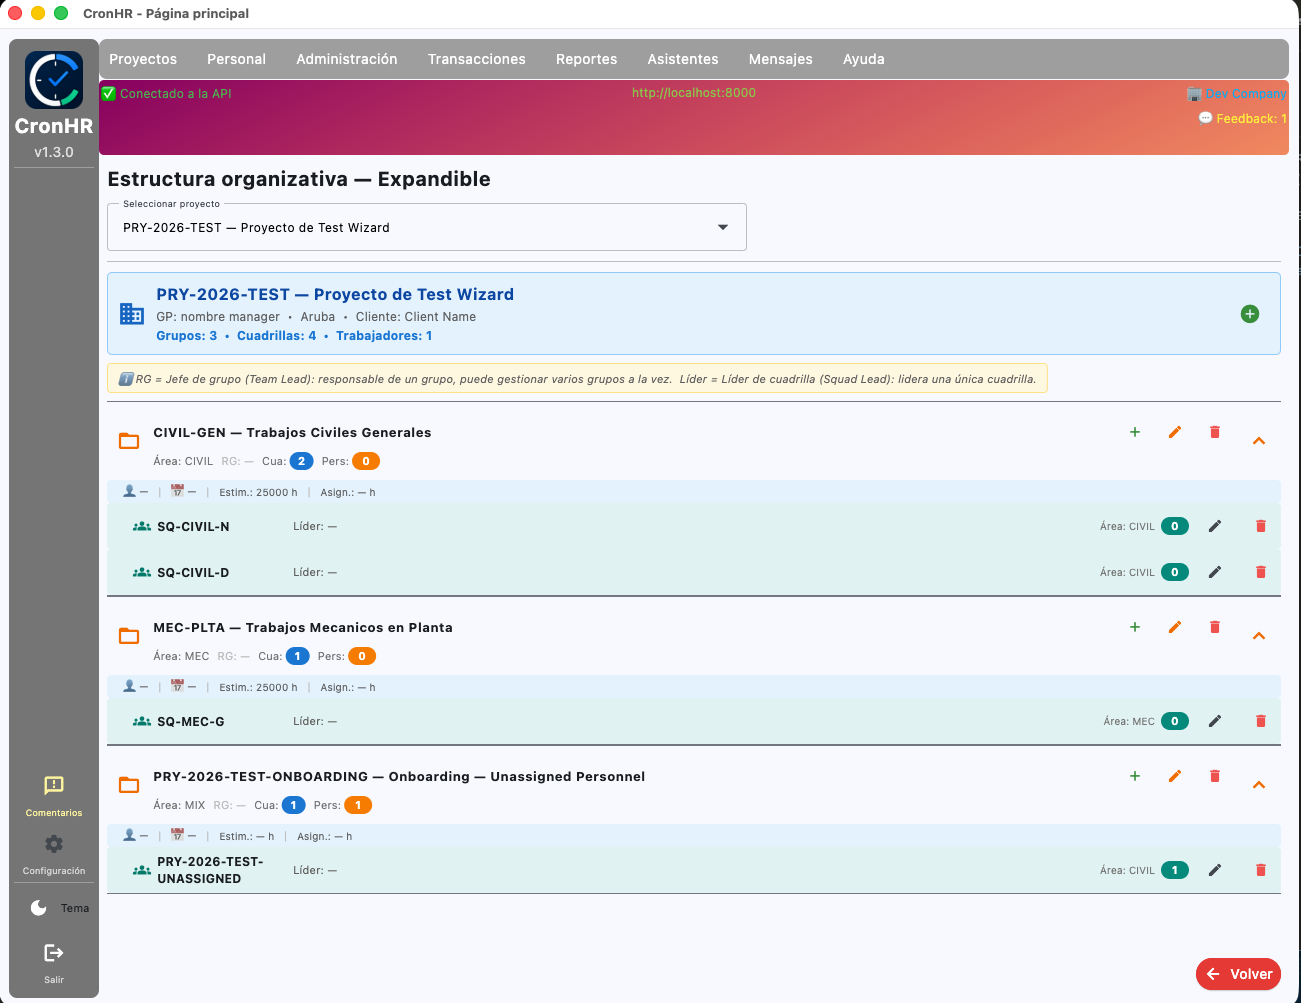Image resolution: width=1301 pixels, height=1003 pixels.
Task: Delete the CIVIL-GEN group
Action: pyautogui.click(x=1215, y=432)
